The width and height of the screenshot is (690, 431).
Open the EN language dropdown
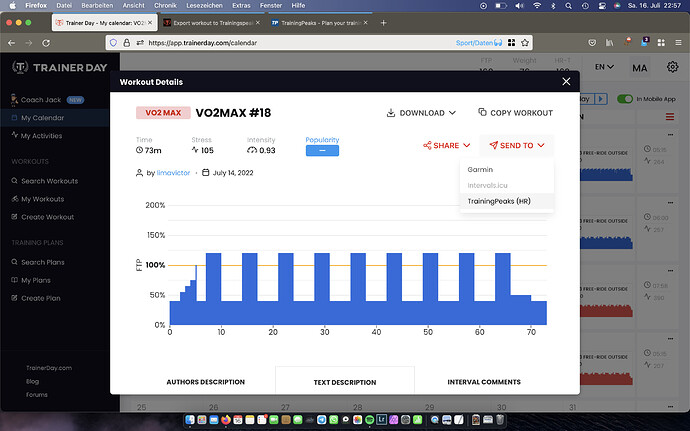tap(604, 67)
